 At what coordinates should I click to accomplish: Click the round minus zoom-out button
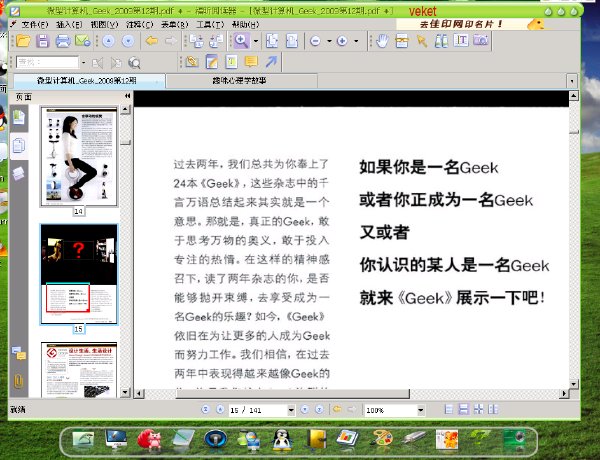(x=315, y=41)
